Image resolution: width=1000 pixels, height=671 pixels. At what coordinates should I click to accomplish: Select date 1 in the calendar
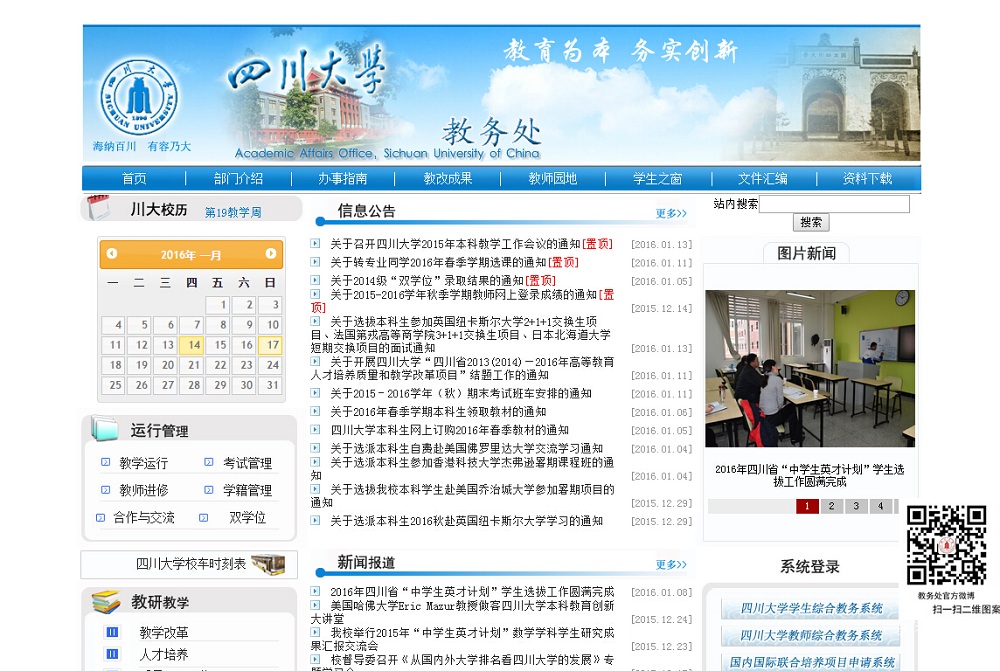click(x=217, y=304)
